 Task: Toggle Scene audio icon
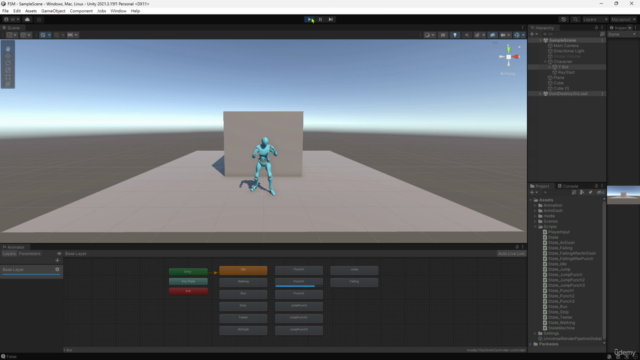(467, 35)
